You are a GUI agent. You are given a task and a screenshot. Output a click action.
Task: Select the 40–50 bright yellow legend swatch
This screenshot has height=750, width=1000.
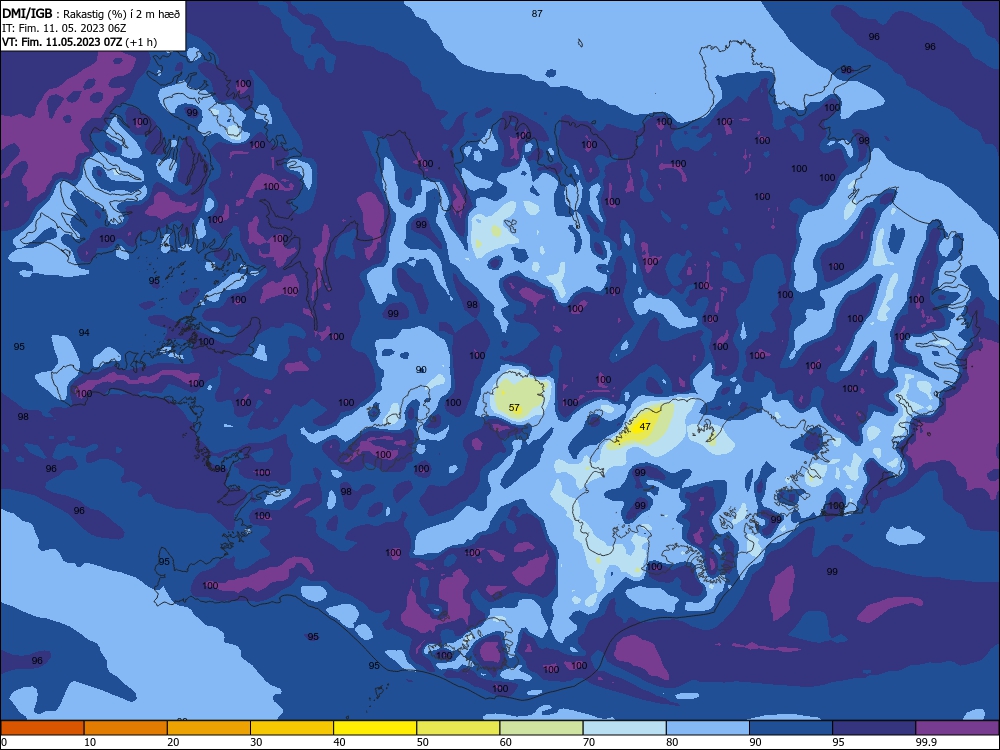[x=375, y=728]
